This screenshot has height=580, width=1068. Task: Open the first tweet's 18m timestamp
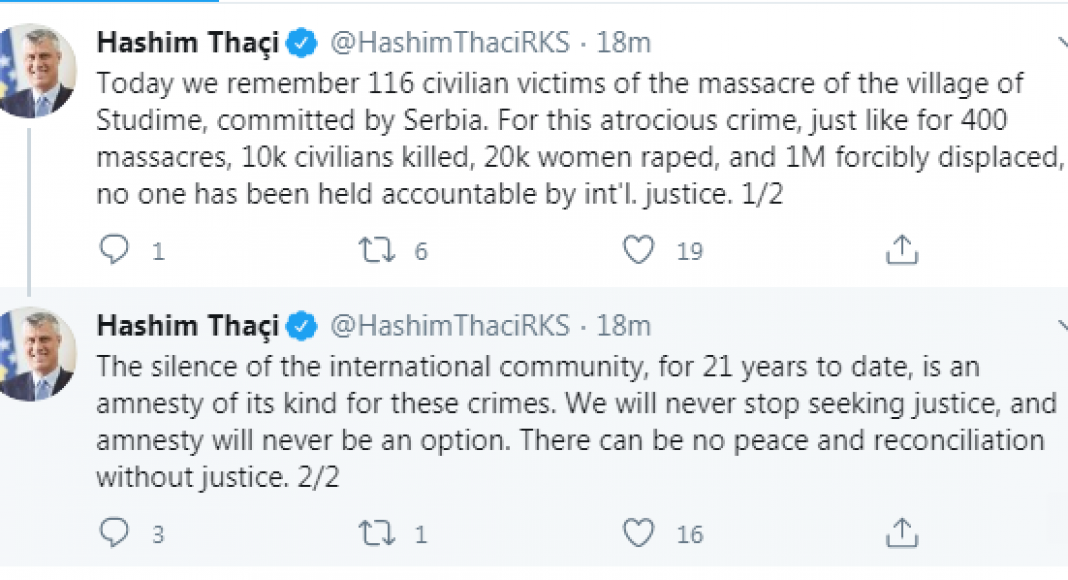click(624, 43)
